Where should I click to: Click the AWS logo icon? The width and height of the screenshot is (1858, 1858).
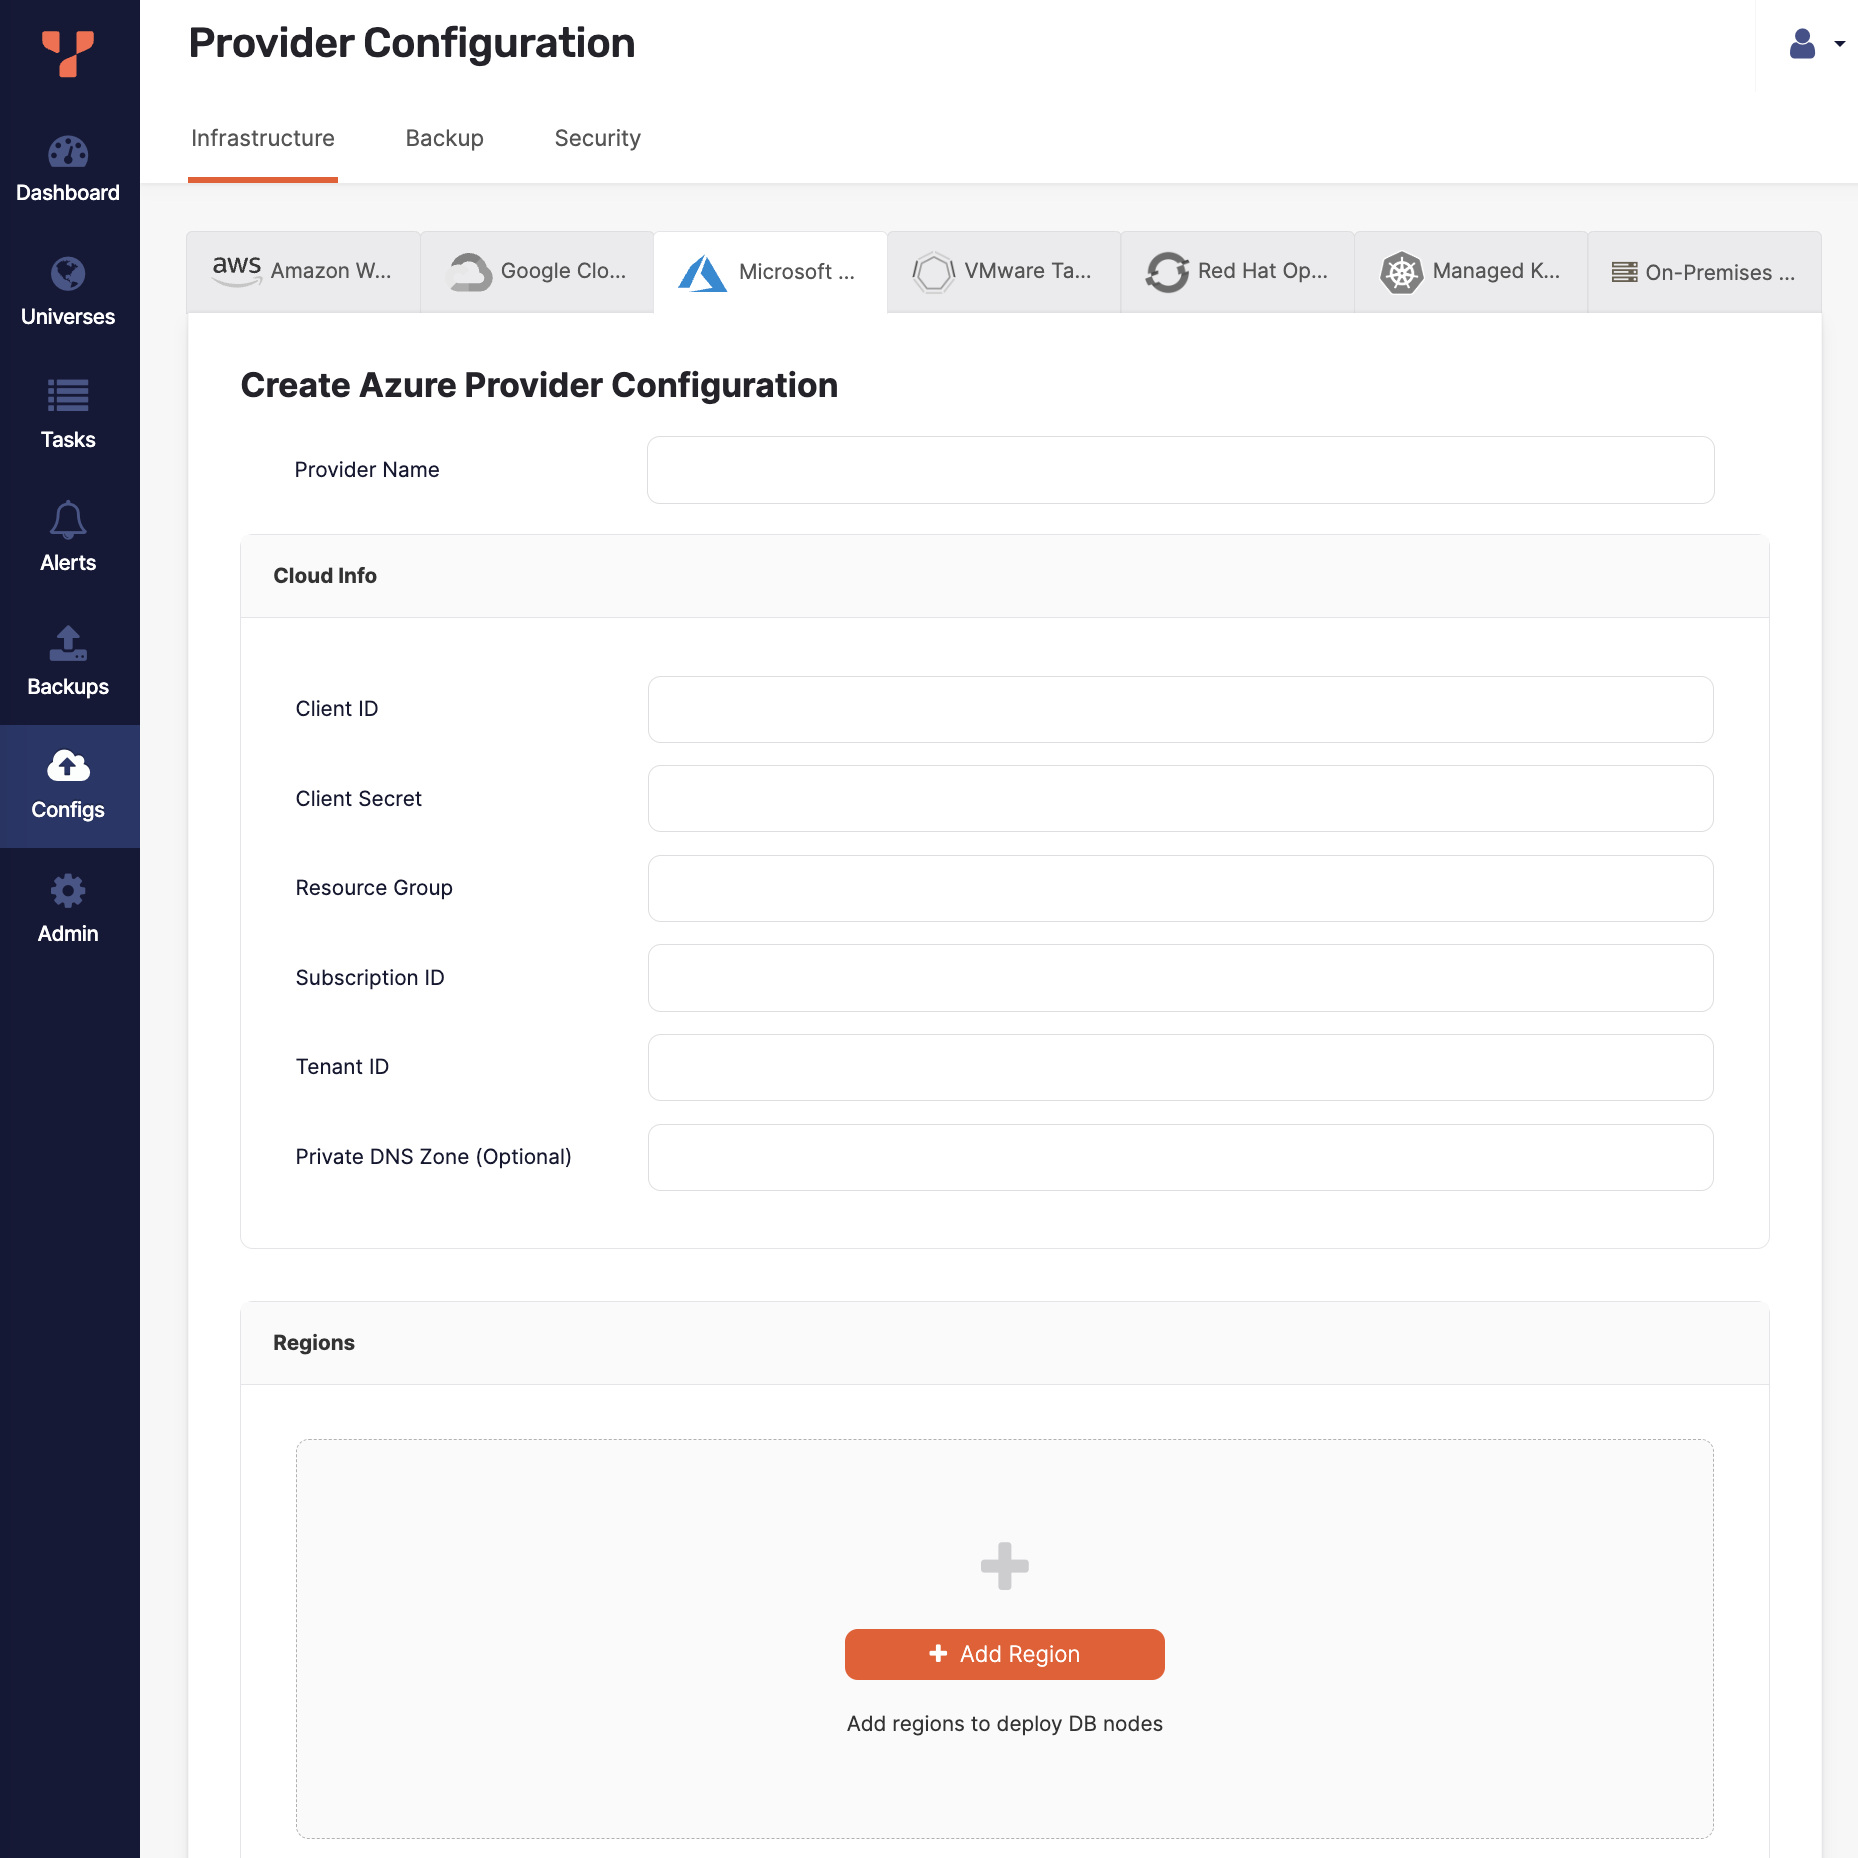[x=237, y=270]
